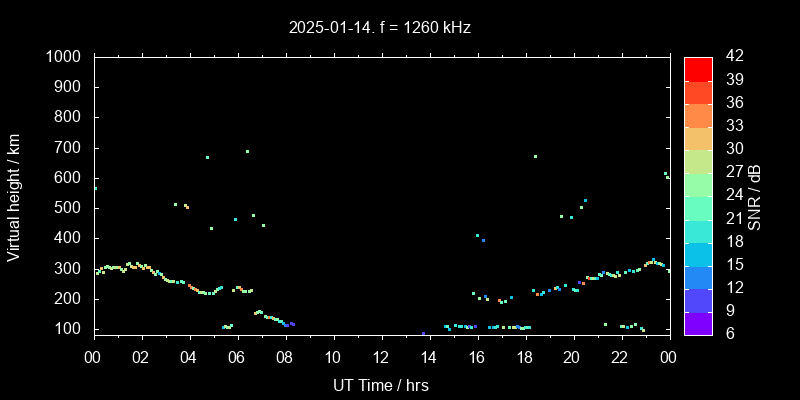Click the 18 tick label on time axis
The image size is (800, 400).
pos(524,356)
